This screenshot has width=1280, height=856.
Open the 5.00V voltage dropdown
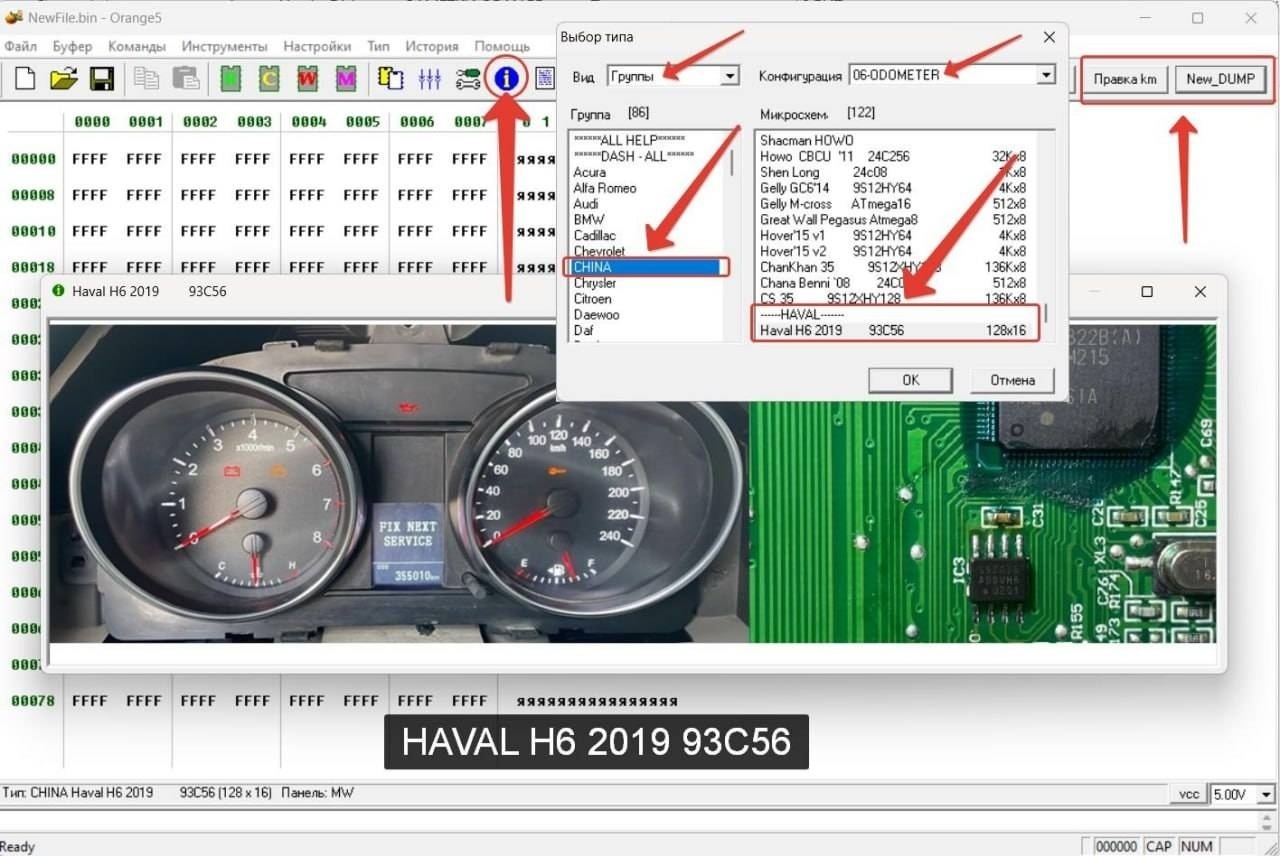coord(1266,794)
